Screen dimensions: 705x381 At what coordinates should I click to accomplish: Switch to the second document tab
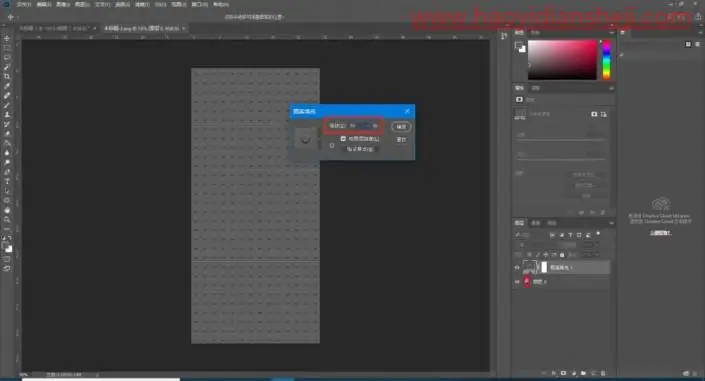pos(142,28)
